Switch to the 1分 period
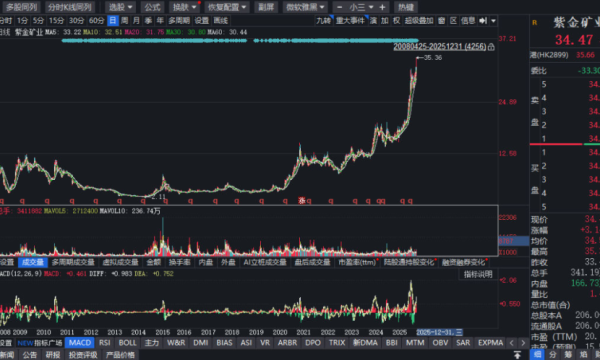Viewport: 600px width, 360px height. click(x=22, y=20)
